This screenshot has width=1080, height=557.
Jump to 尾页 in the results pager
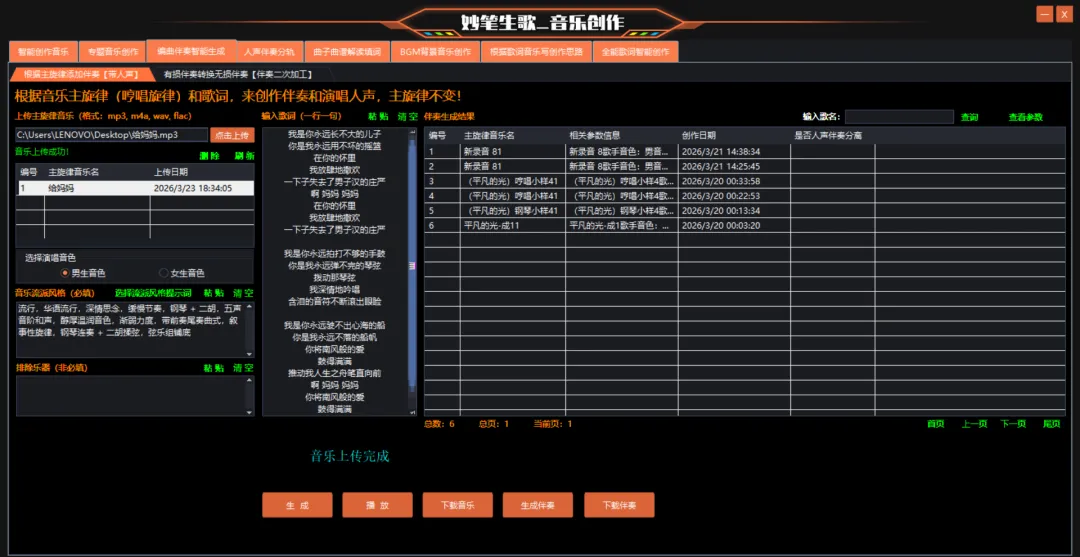coord(1051,423)
